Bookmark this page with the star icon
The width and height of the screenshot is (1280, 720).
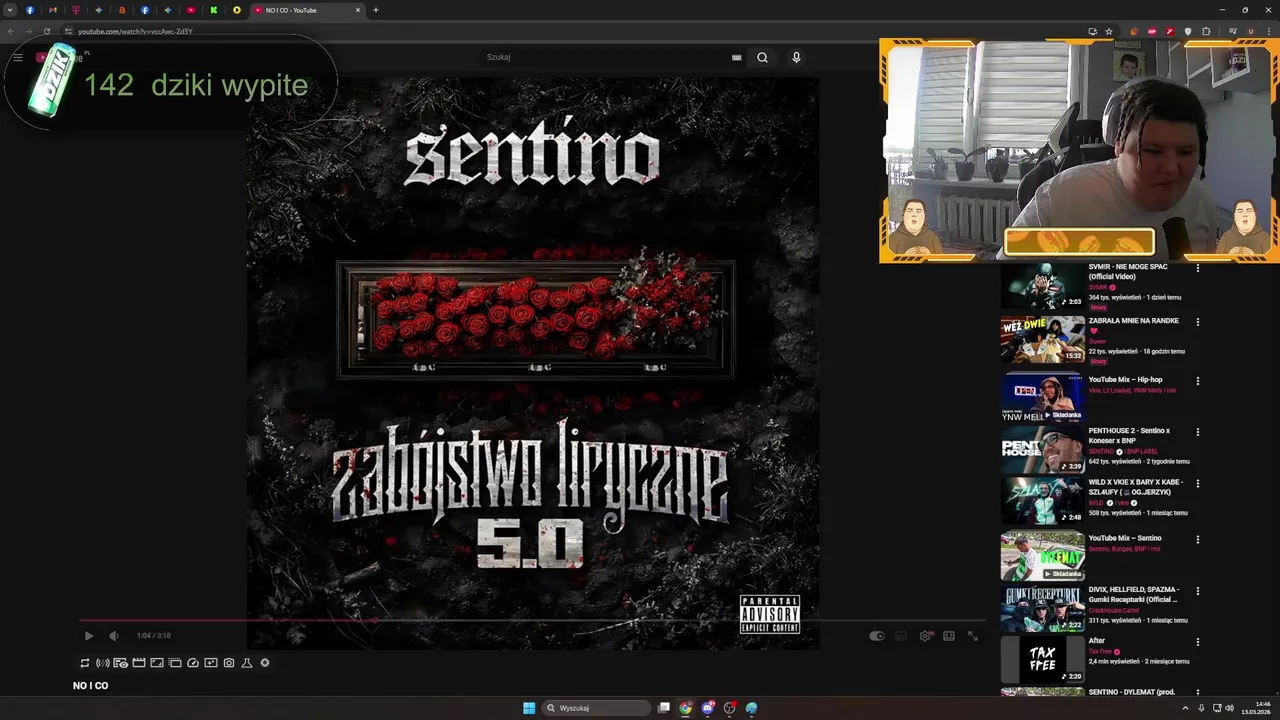[x=1109, y=31]
